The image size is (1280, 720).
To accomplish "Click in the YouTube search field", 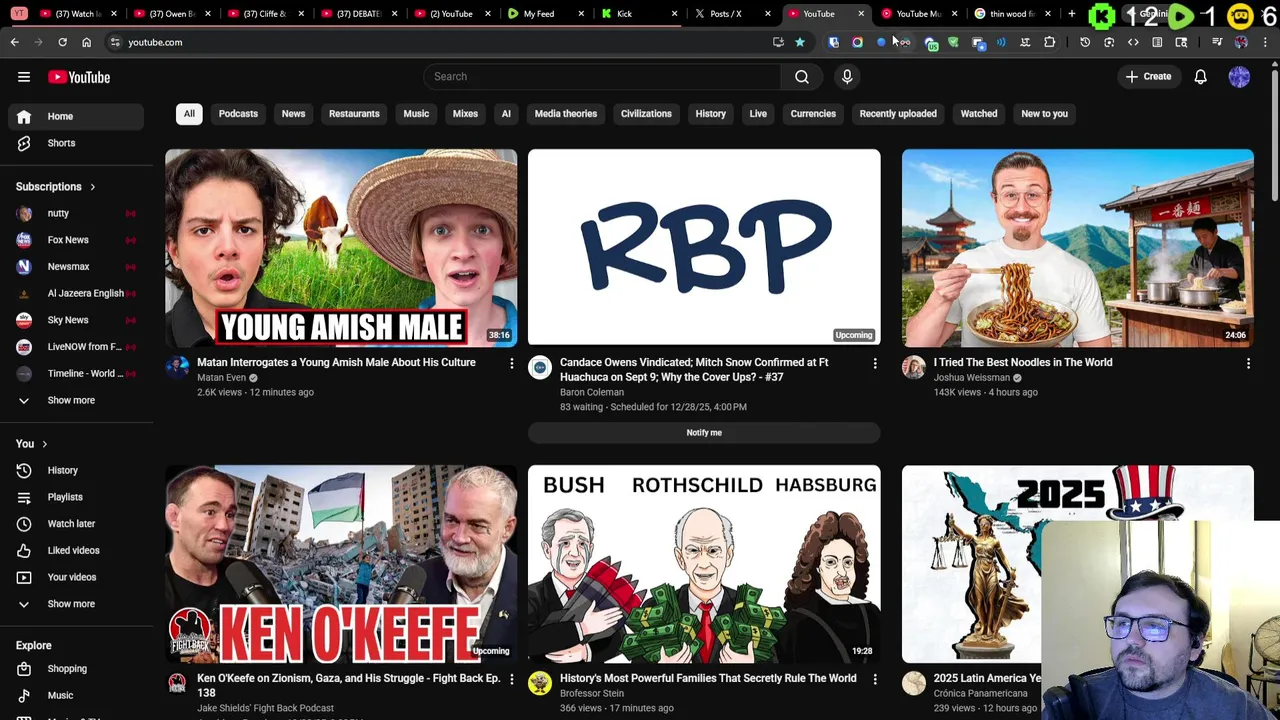I will pos(603,77).
